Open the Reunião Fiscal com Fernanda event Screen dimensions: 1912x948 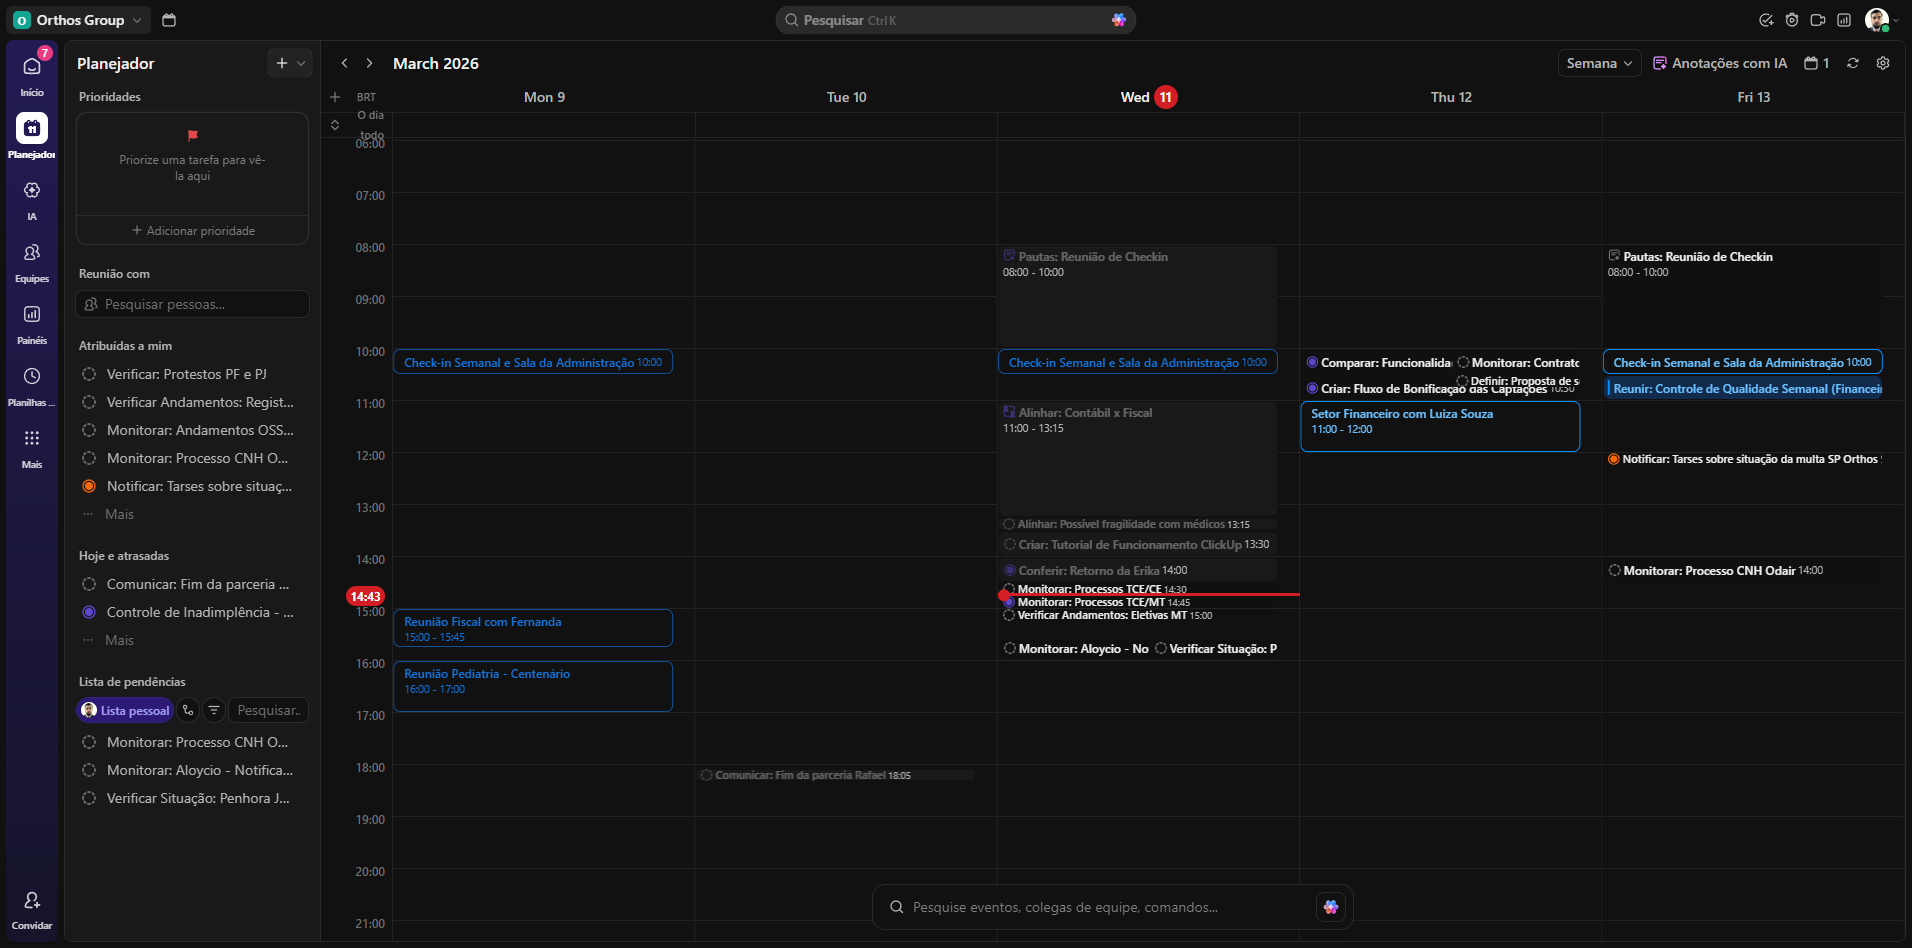(532, 628)
